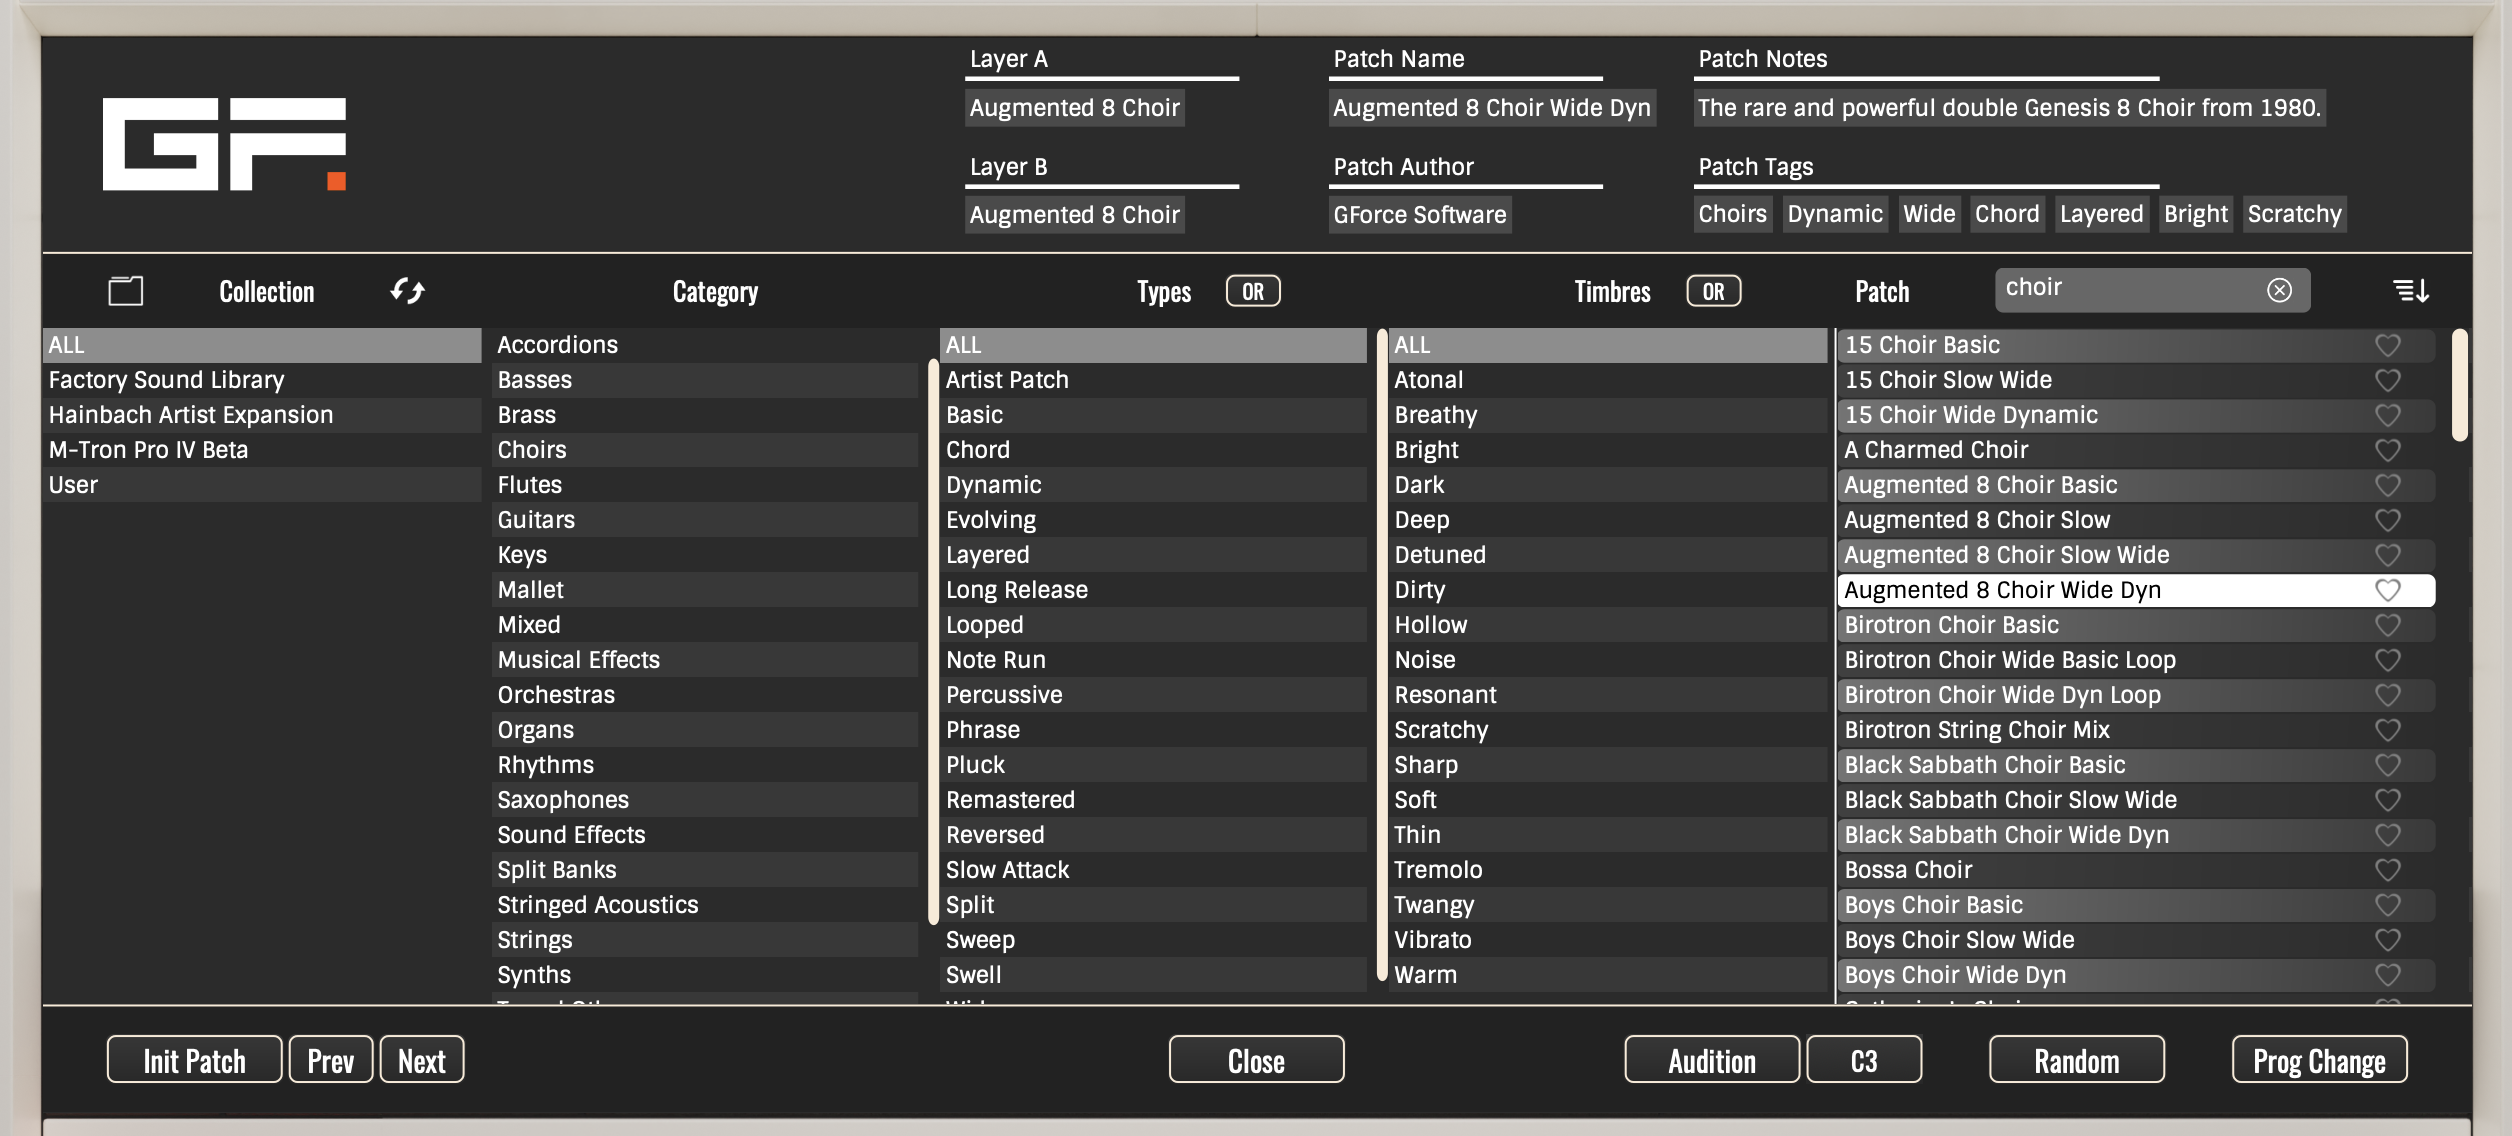The width and height of the screenshot is (2512, 1136).
Task: Select the Choirs category
Action: (x=532, y=450)
